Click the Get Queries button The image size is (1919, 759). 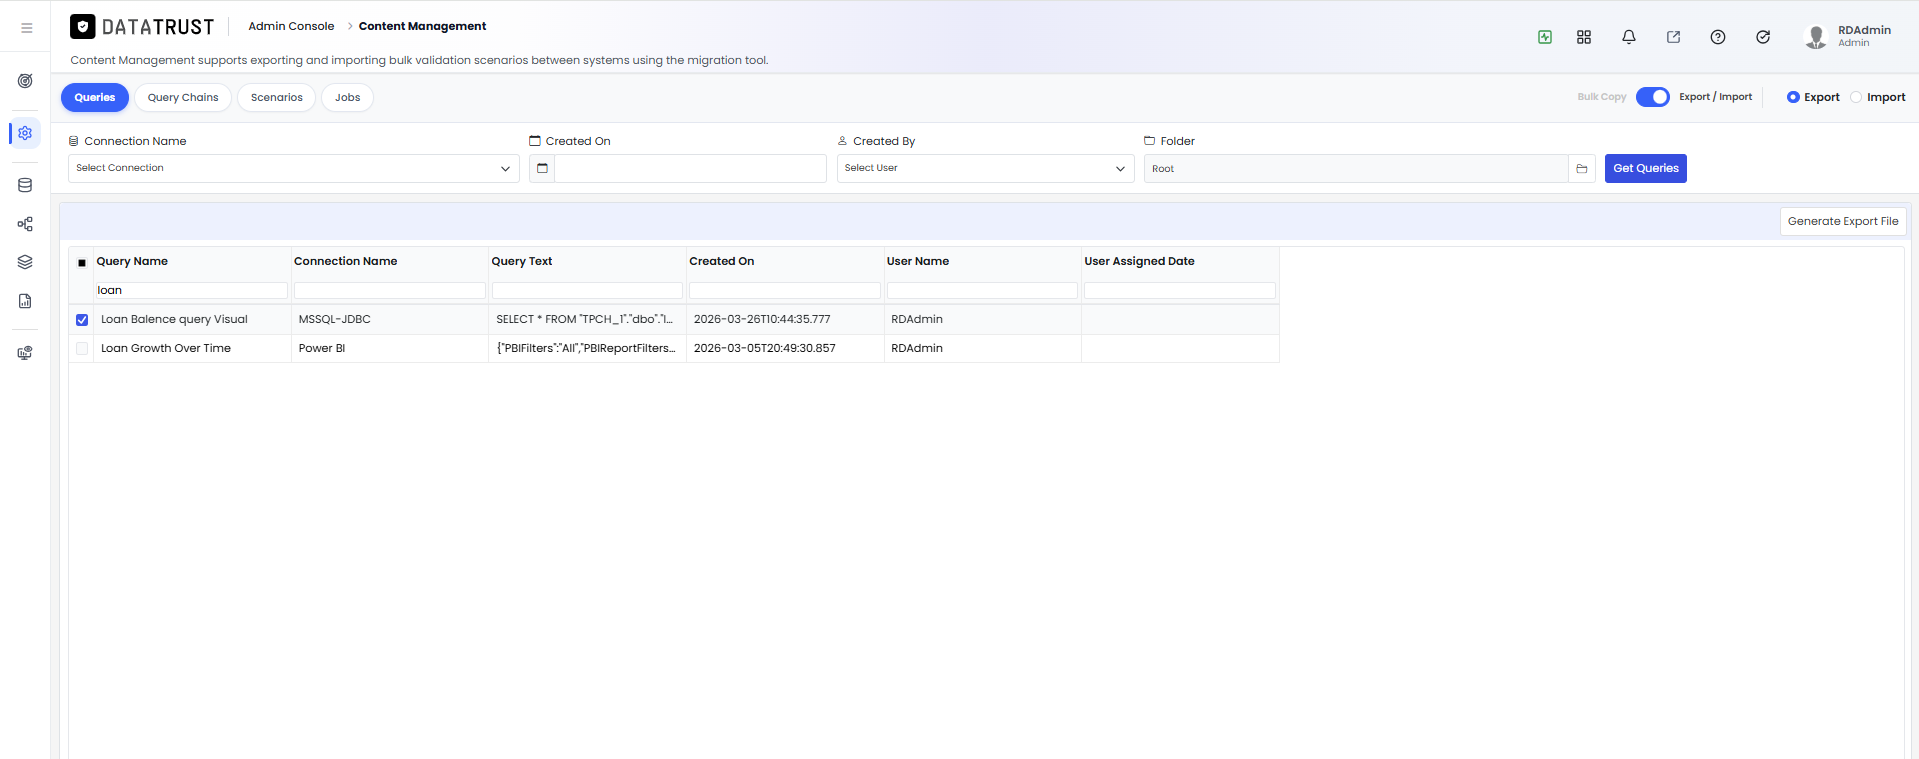tap(1646, 168)
